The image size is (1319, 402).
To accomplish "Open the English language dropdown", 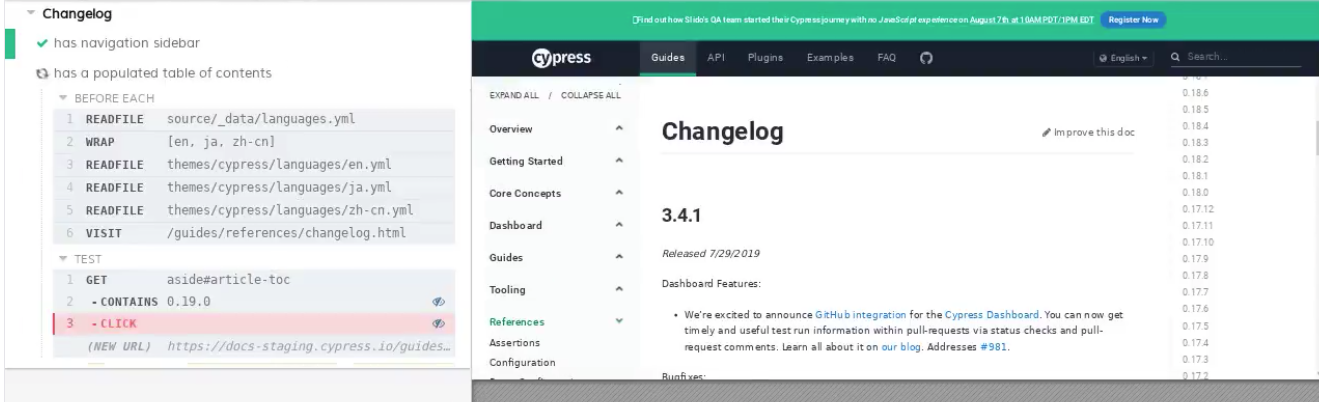I will 1124,58.
